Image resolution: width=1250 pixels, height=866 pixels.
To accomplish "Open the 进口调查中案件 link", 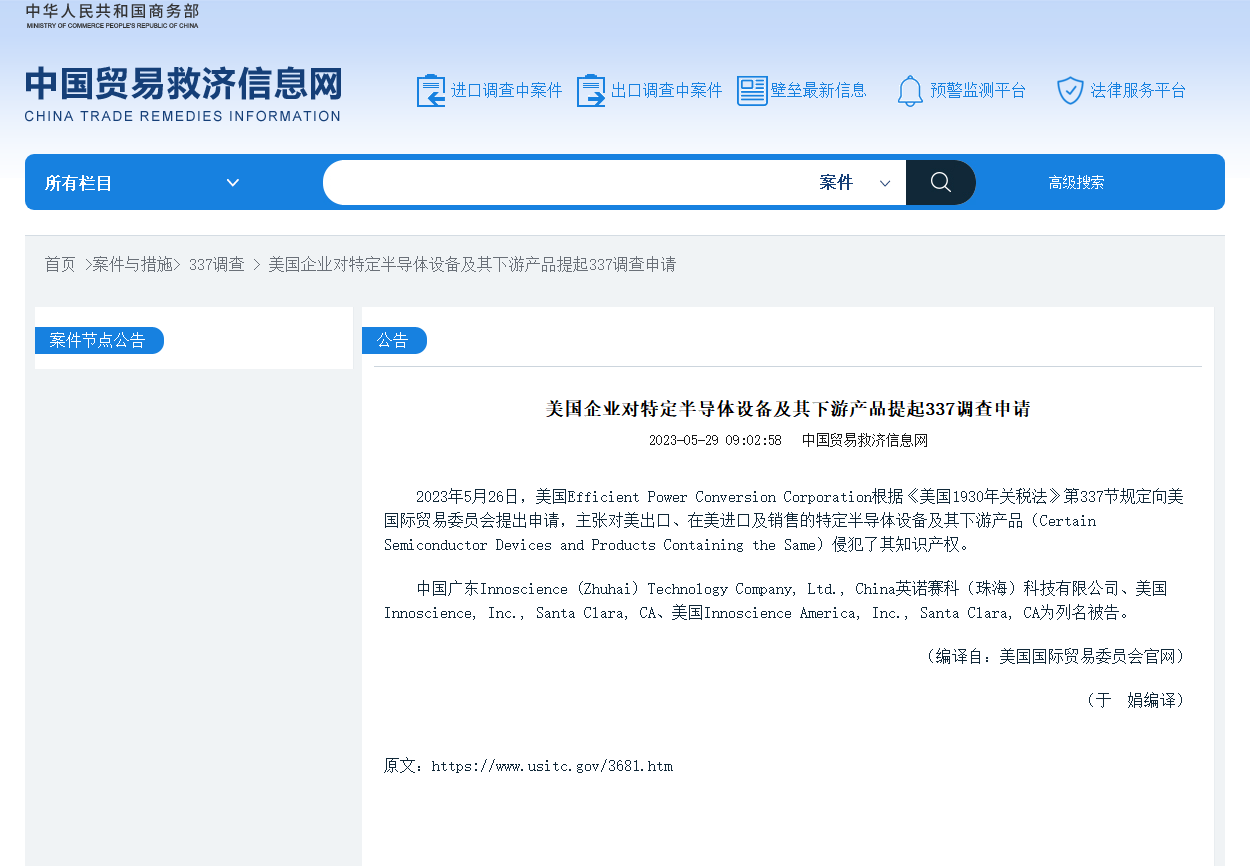I will tap(506, 91).
